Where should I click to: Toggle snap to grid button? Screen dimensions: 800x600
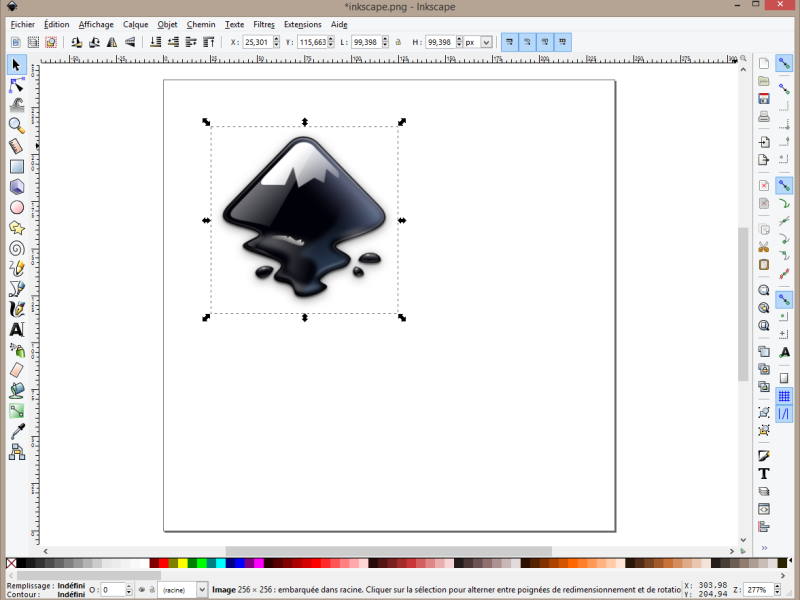[x=784, y=395]
